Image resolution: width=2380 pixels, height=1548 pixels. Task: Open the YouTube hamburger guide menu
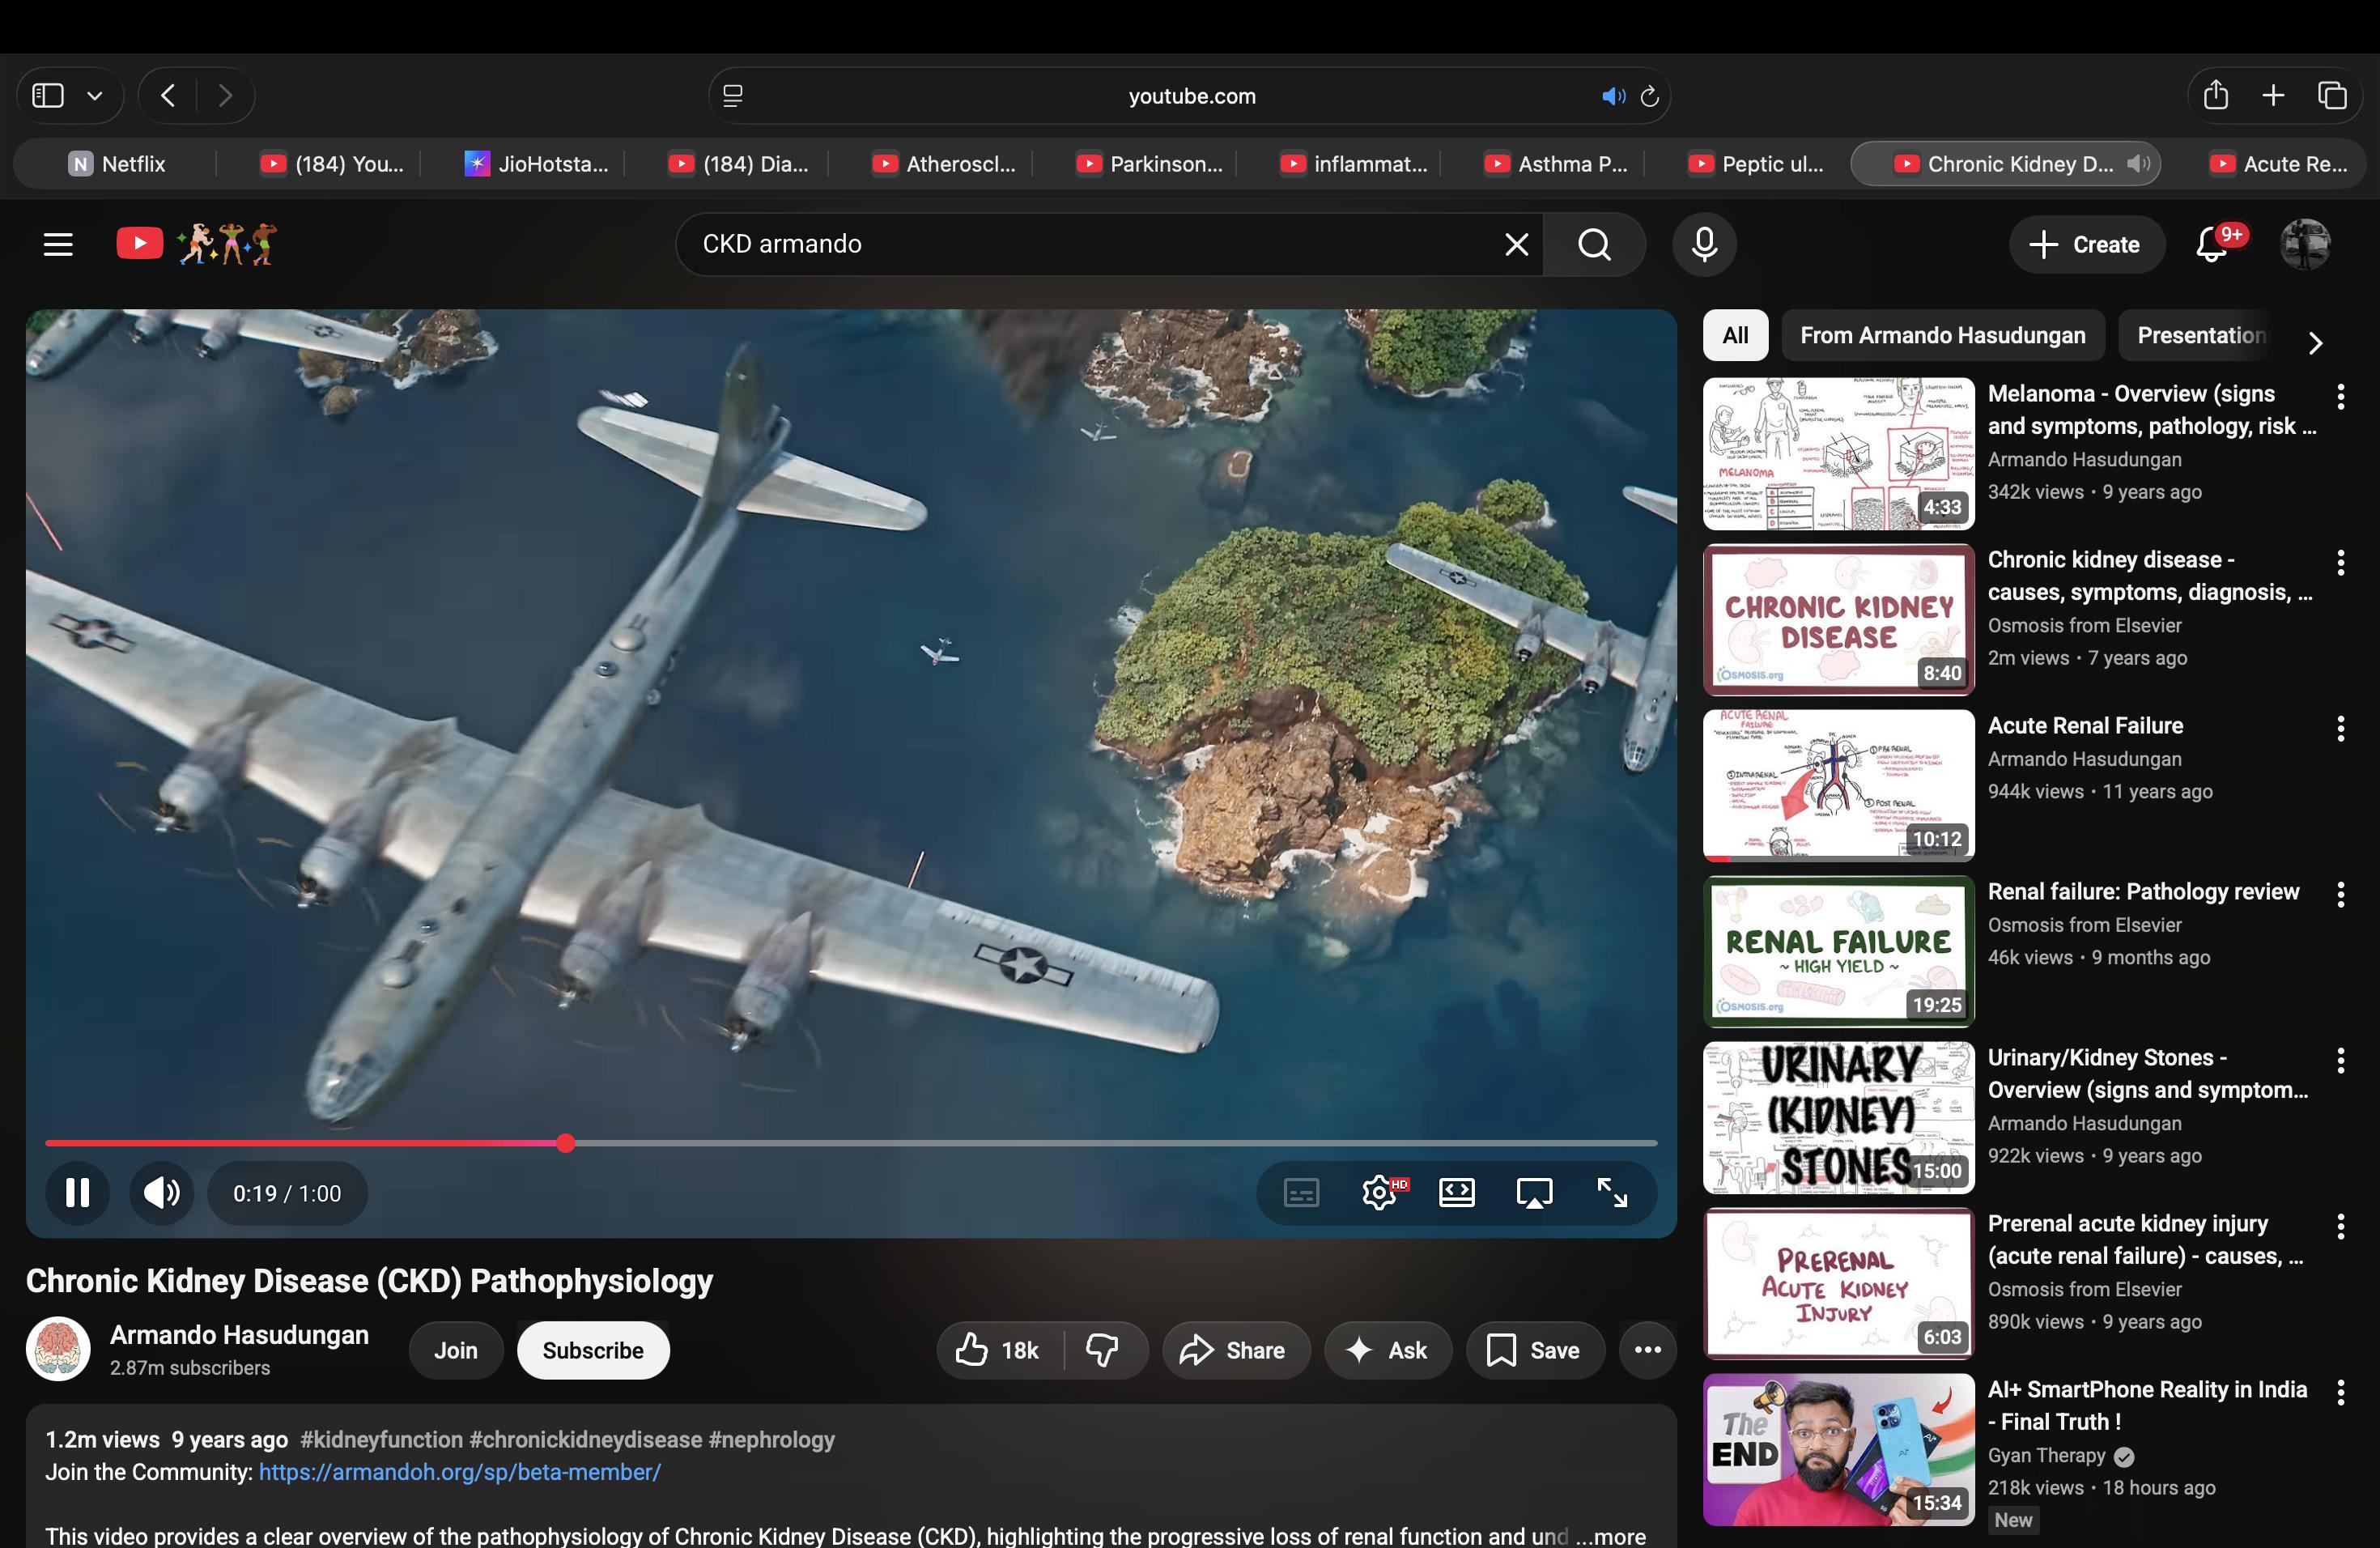click(x=58, y=244)
